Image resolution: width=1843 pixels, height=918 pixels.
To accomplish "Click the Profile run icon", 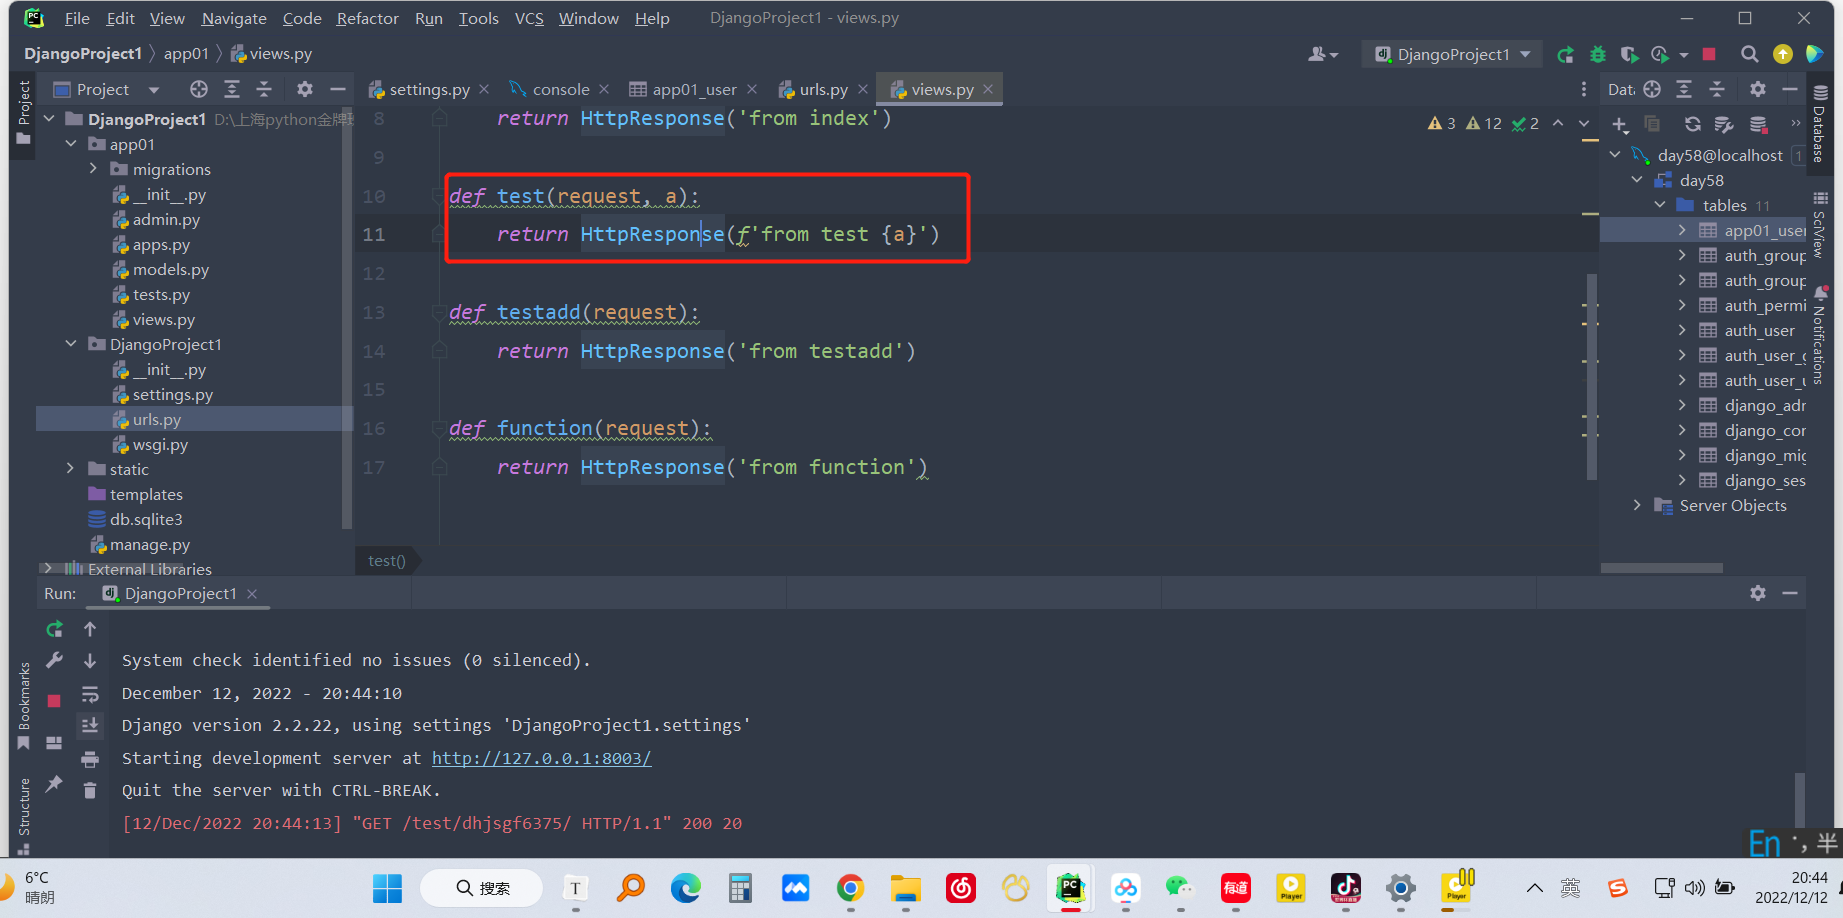I will [x=1660, y=55].
